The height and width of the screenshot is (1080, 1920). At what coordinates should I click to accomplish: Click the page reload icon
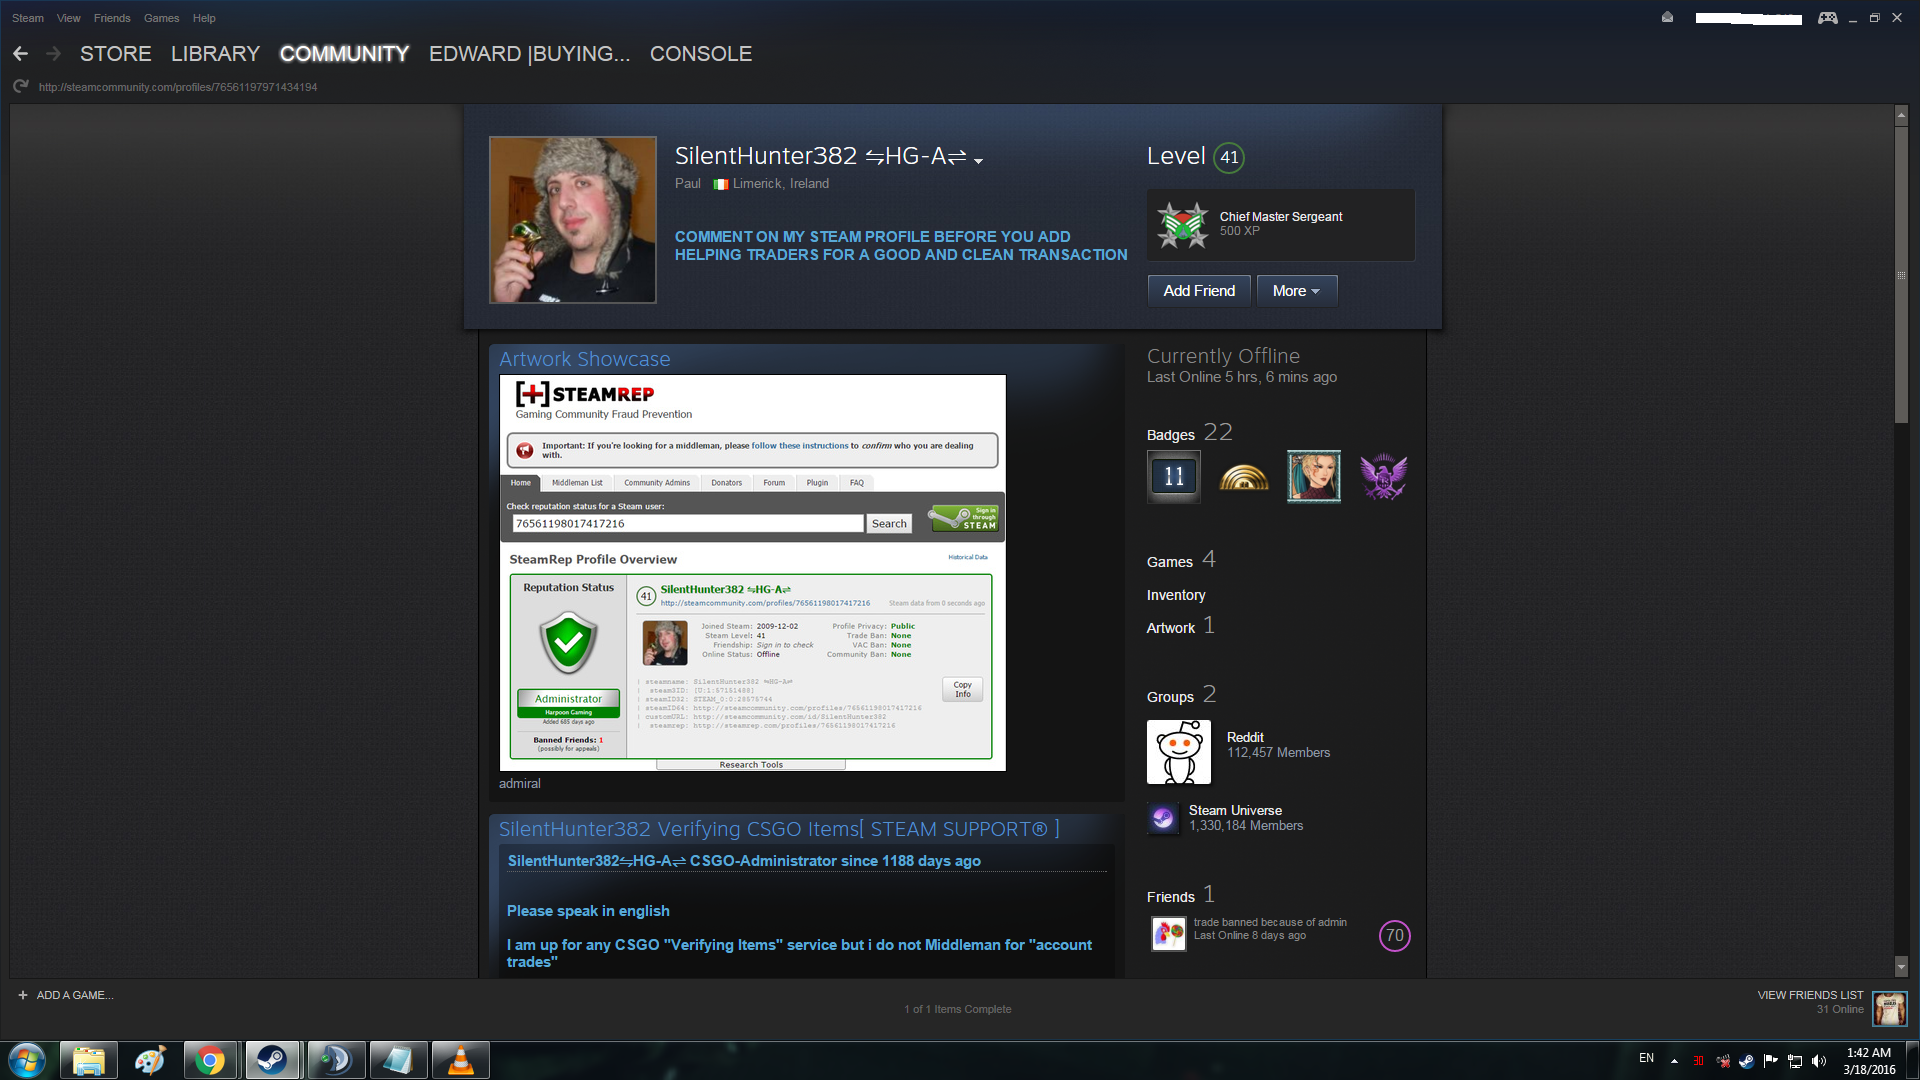click(x=20, y=87)
